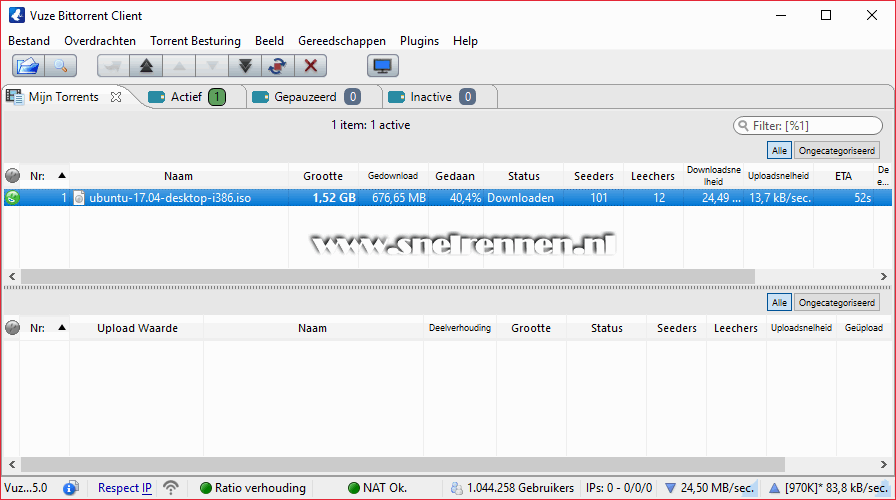Open the Gereedschappen menu
This screenshot has width=896, height=500.
pyautogui.click(x=342, y=41)
